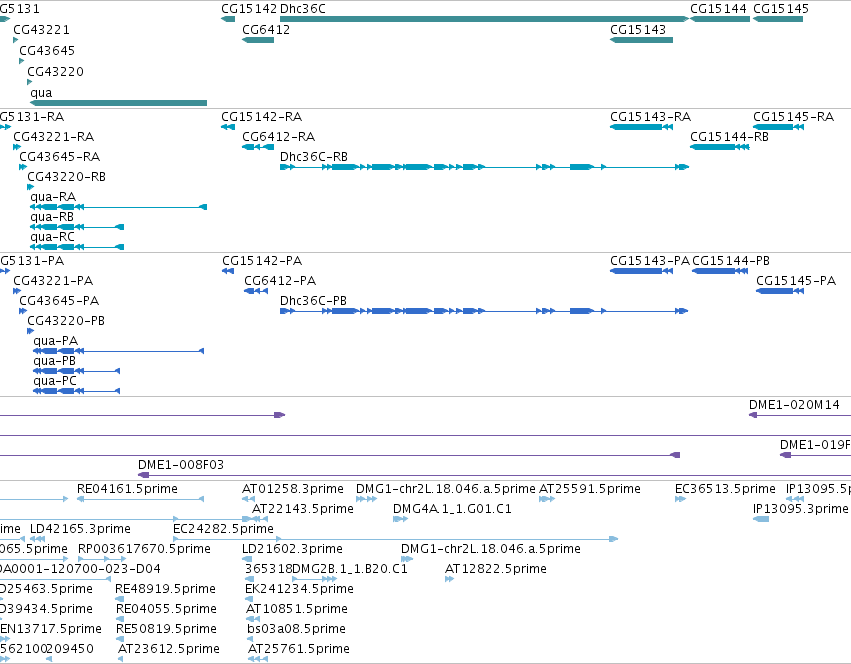Click the qua-RC transcript label

[53, 237]
